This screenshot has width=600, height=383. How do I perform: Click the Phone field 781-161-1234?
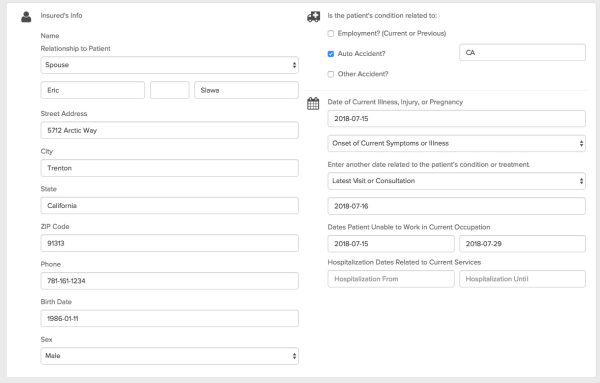[170, 281]
